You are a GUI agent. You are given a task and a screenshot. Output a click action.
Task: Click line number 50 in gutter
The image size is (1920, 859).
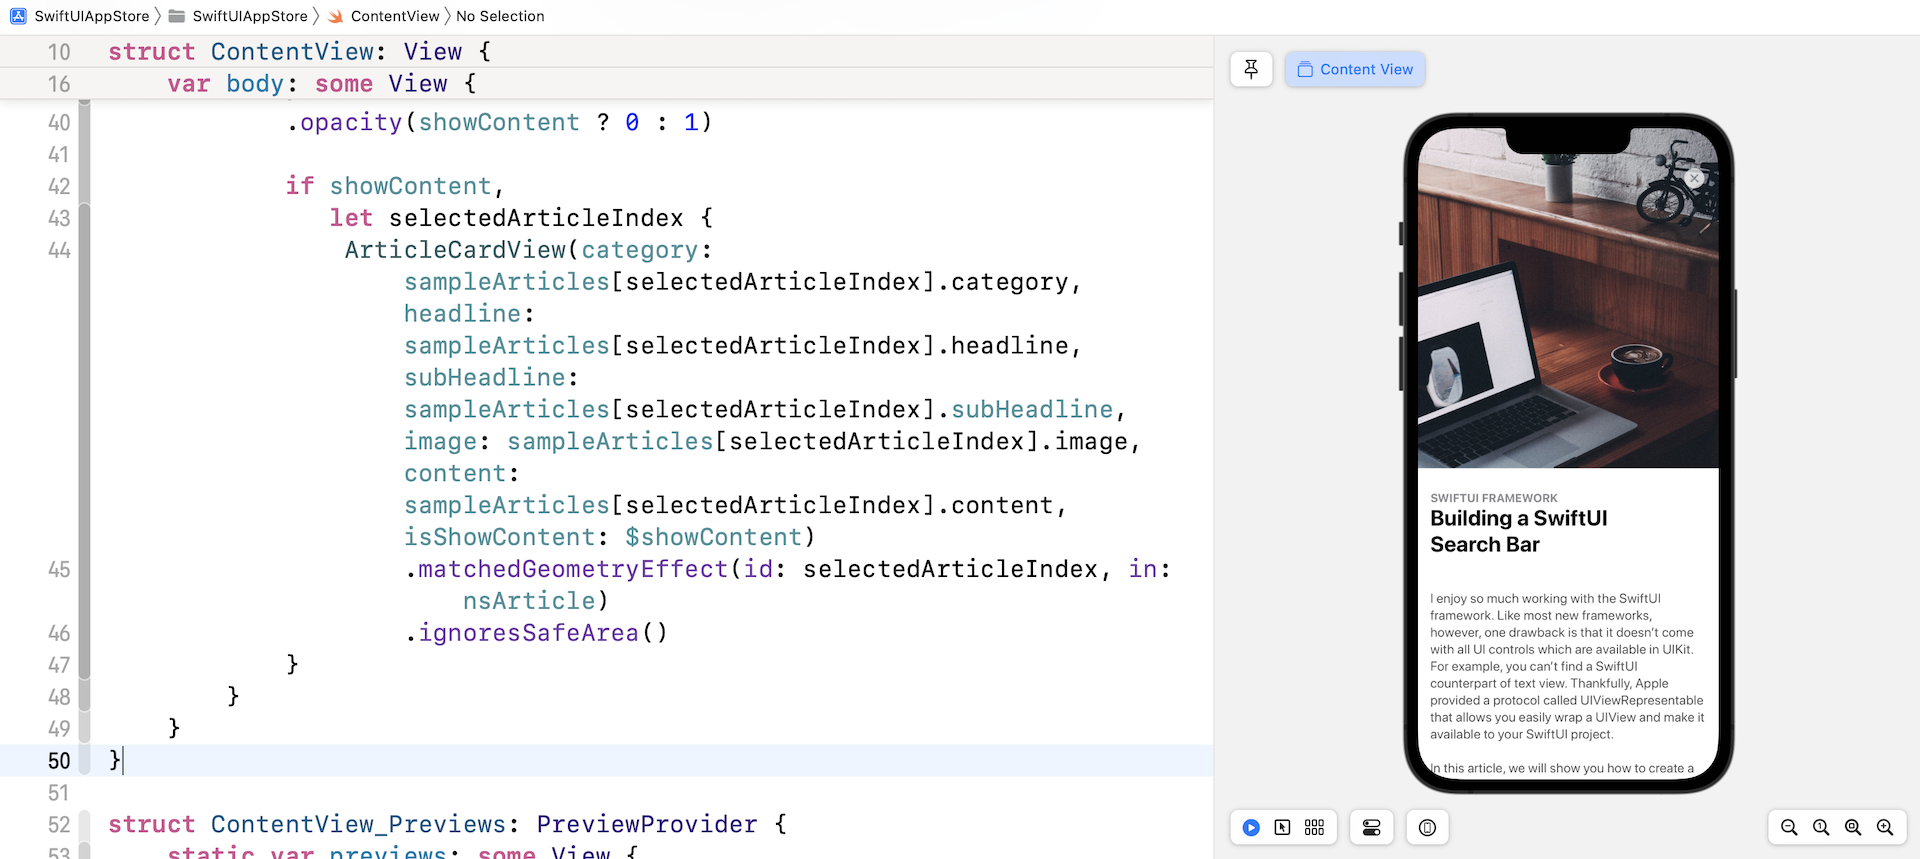click(59, 761)
